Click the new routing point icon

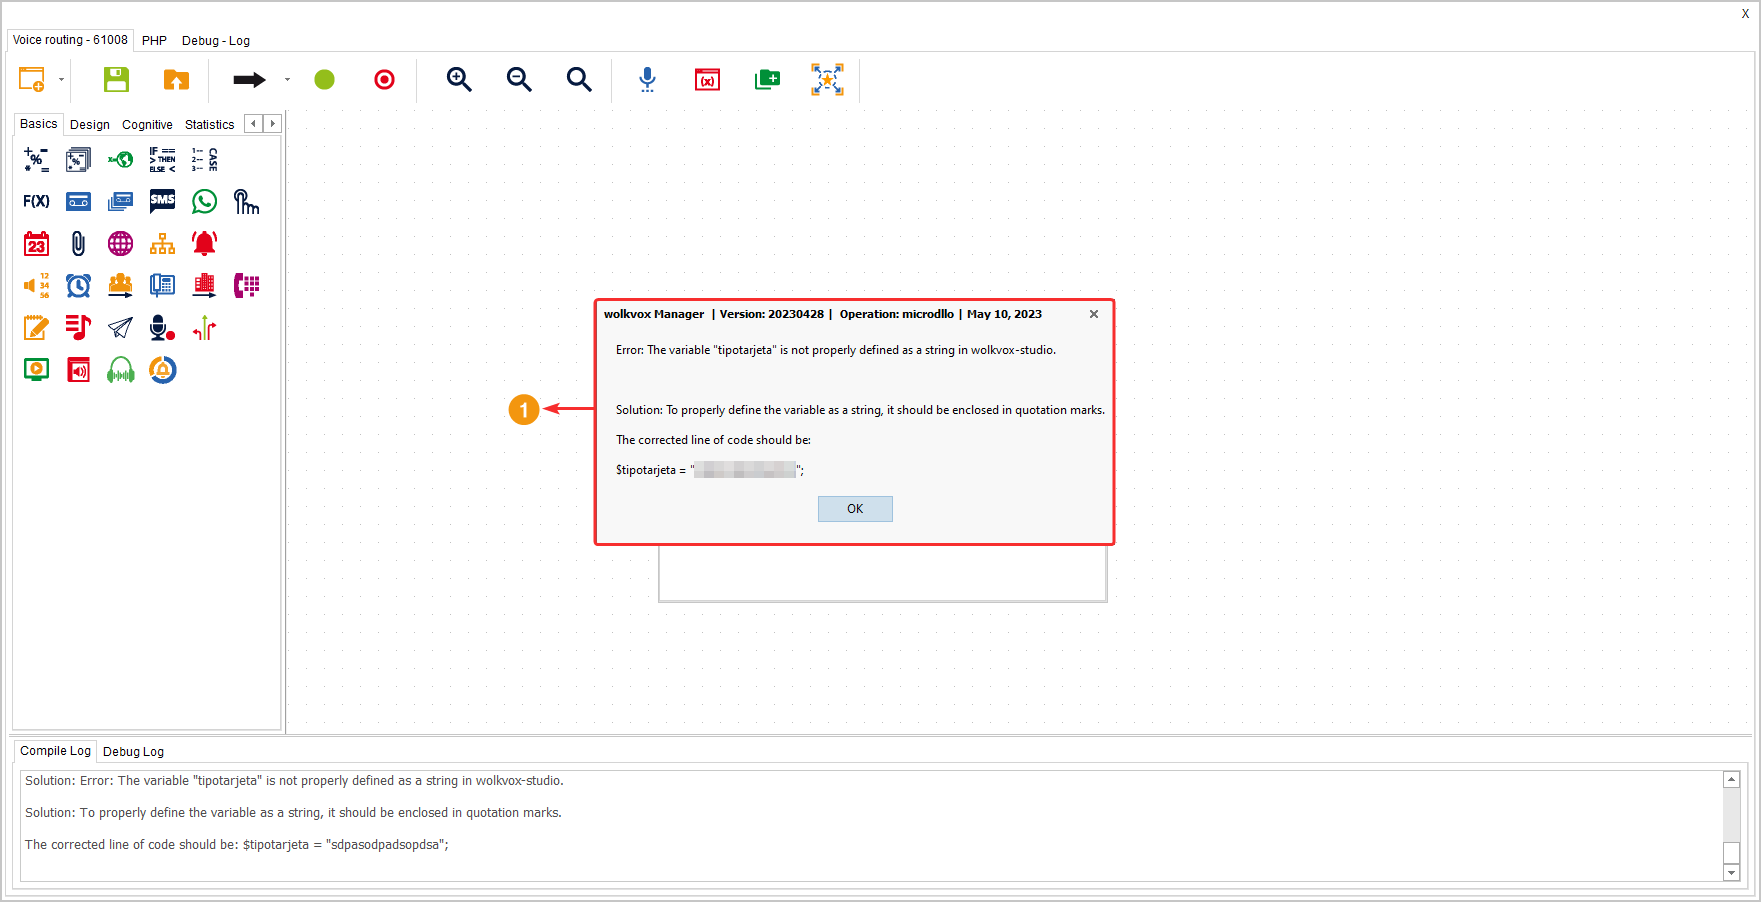pos(32,79)
